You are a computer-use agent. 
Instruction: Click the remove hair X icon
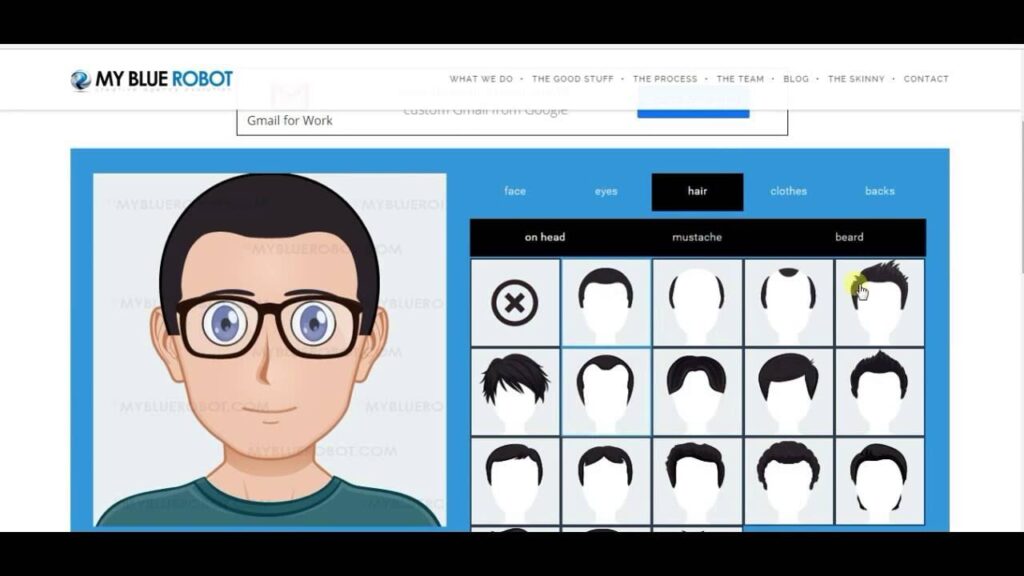(515, 302)
